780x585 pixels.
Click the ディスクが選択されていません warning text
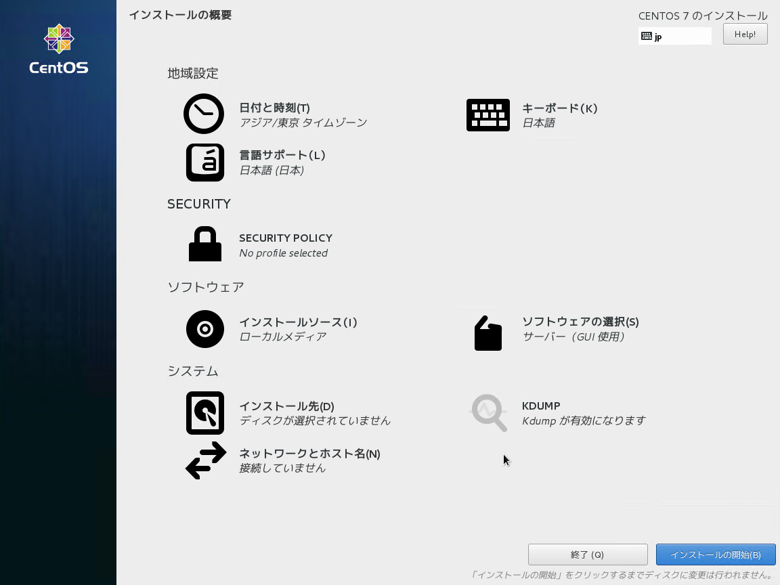click(314, 420)
